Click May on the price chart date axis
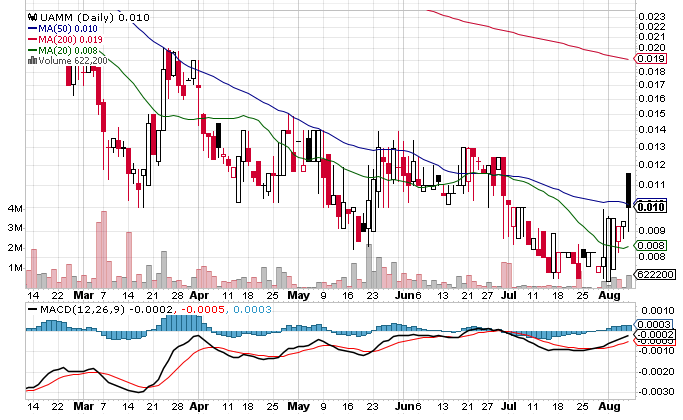This screenshot has height=420, width=683. (x=299, y=295)
